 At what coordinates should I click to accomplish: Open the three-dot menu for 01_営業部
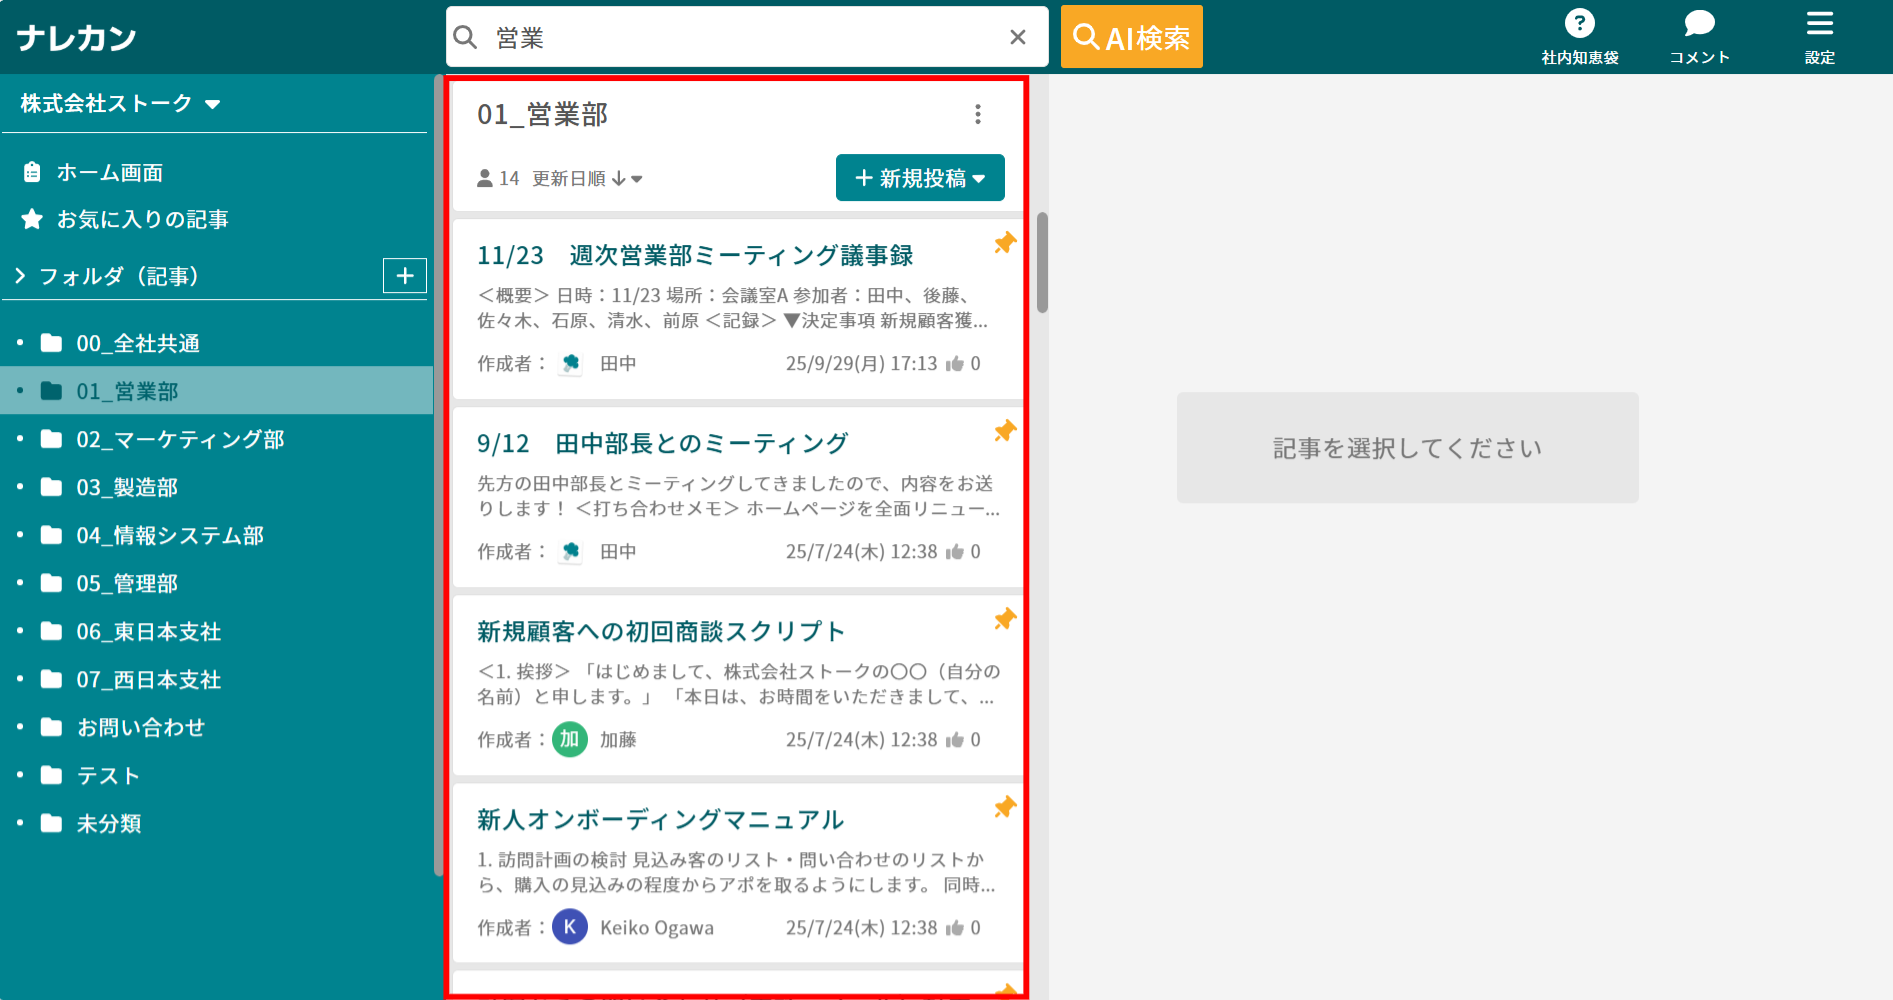tap(977, 115)
